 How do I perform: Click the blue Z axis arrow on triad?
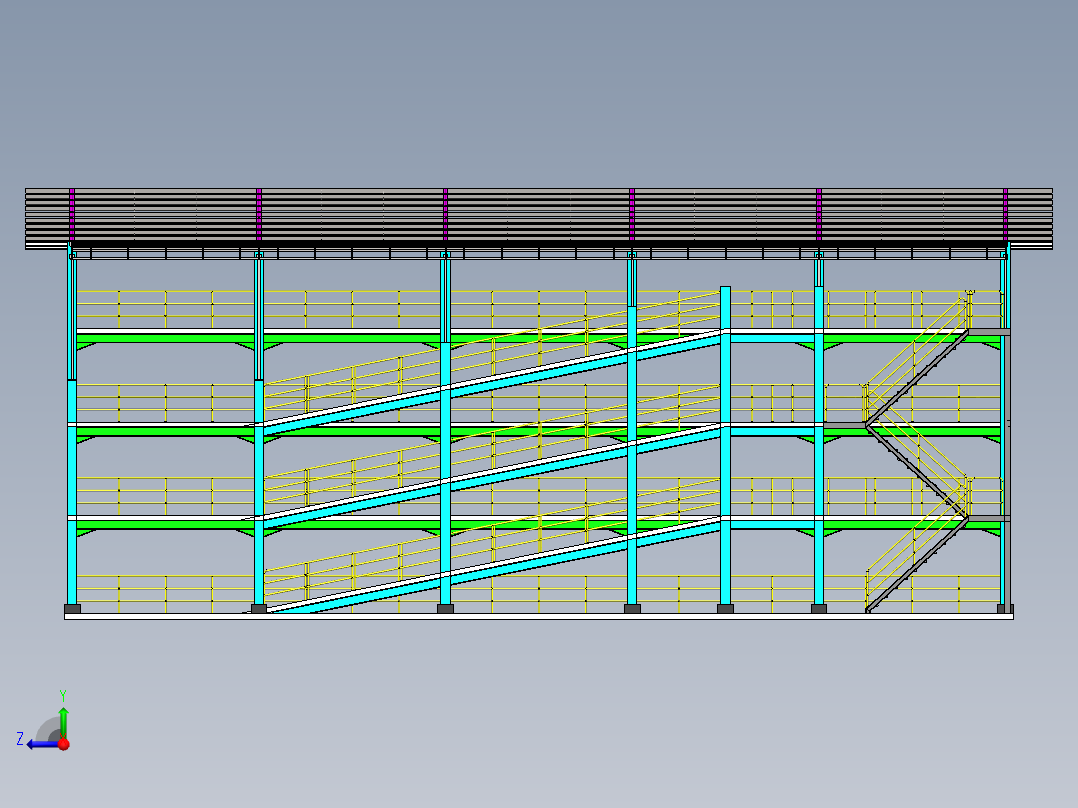coord(43,745)
